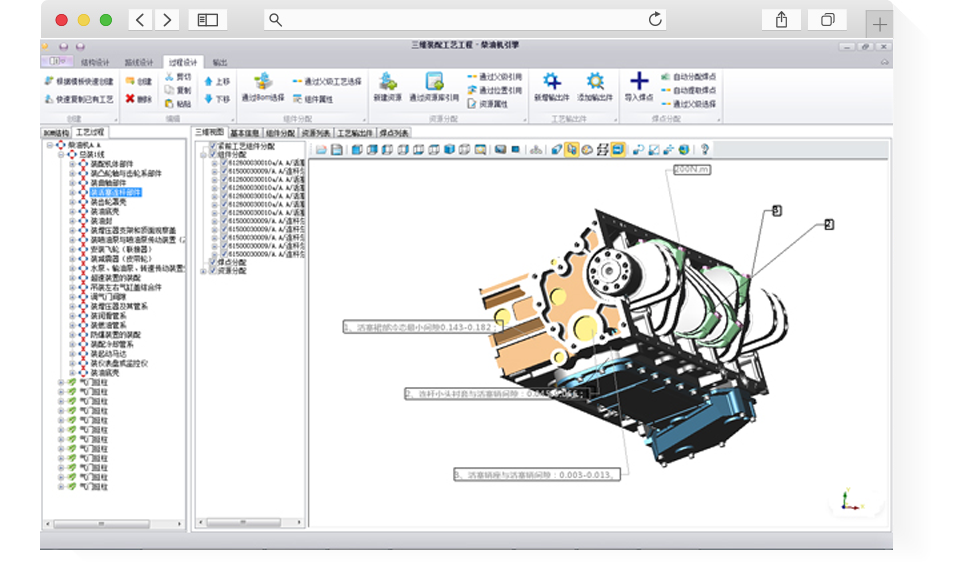The image size is (975, 564).
Task: Click the 新增输出件 gear icon
Action: 551,82
